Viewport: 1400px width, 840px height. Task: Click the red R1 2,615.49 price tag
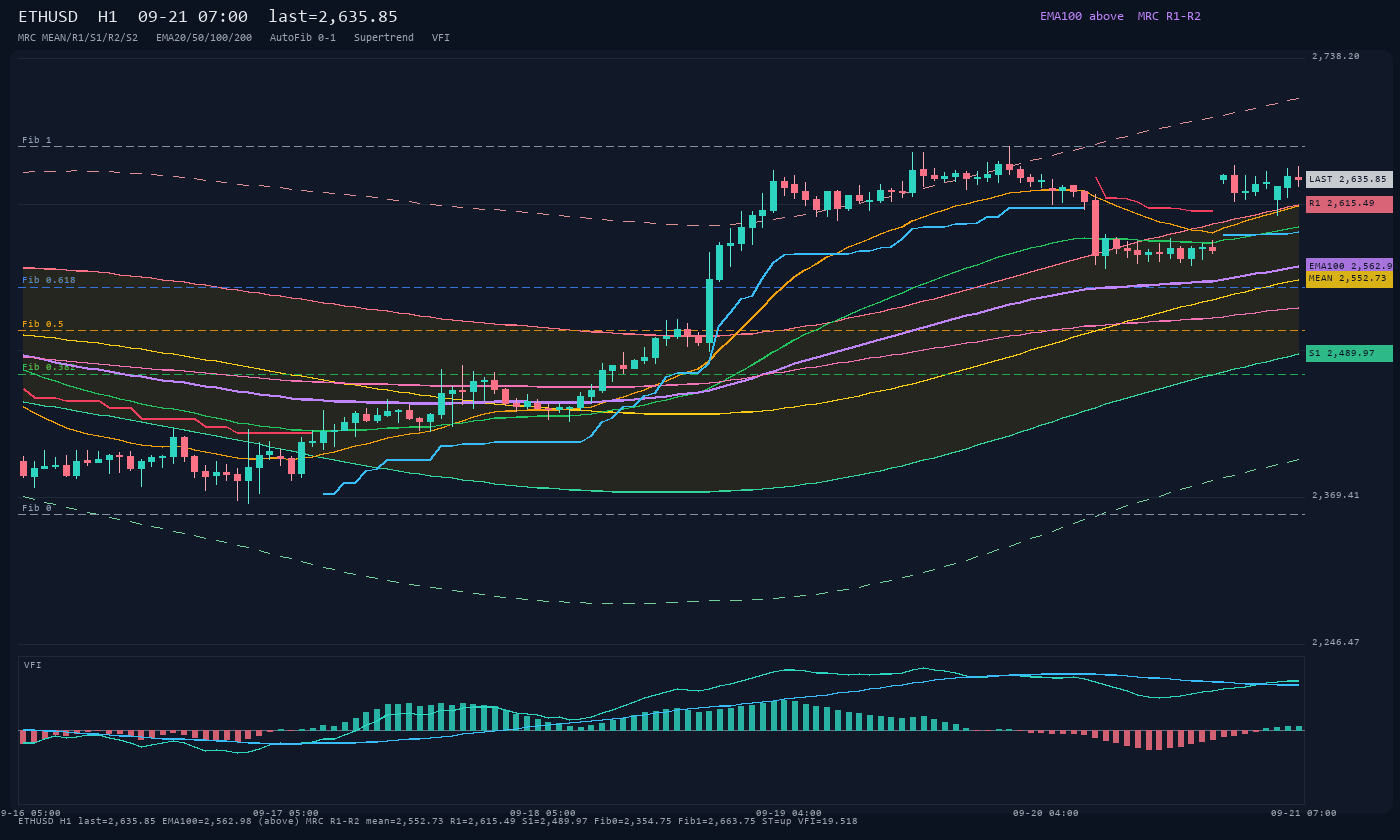click(x=1349, y=204)
